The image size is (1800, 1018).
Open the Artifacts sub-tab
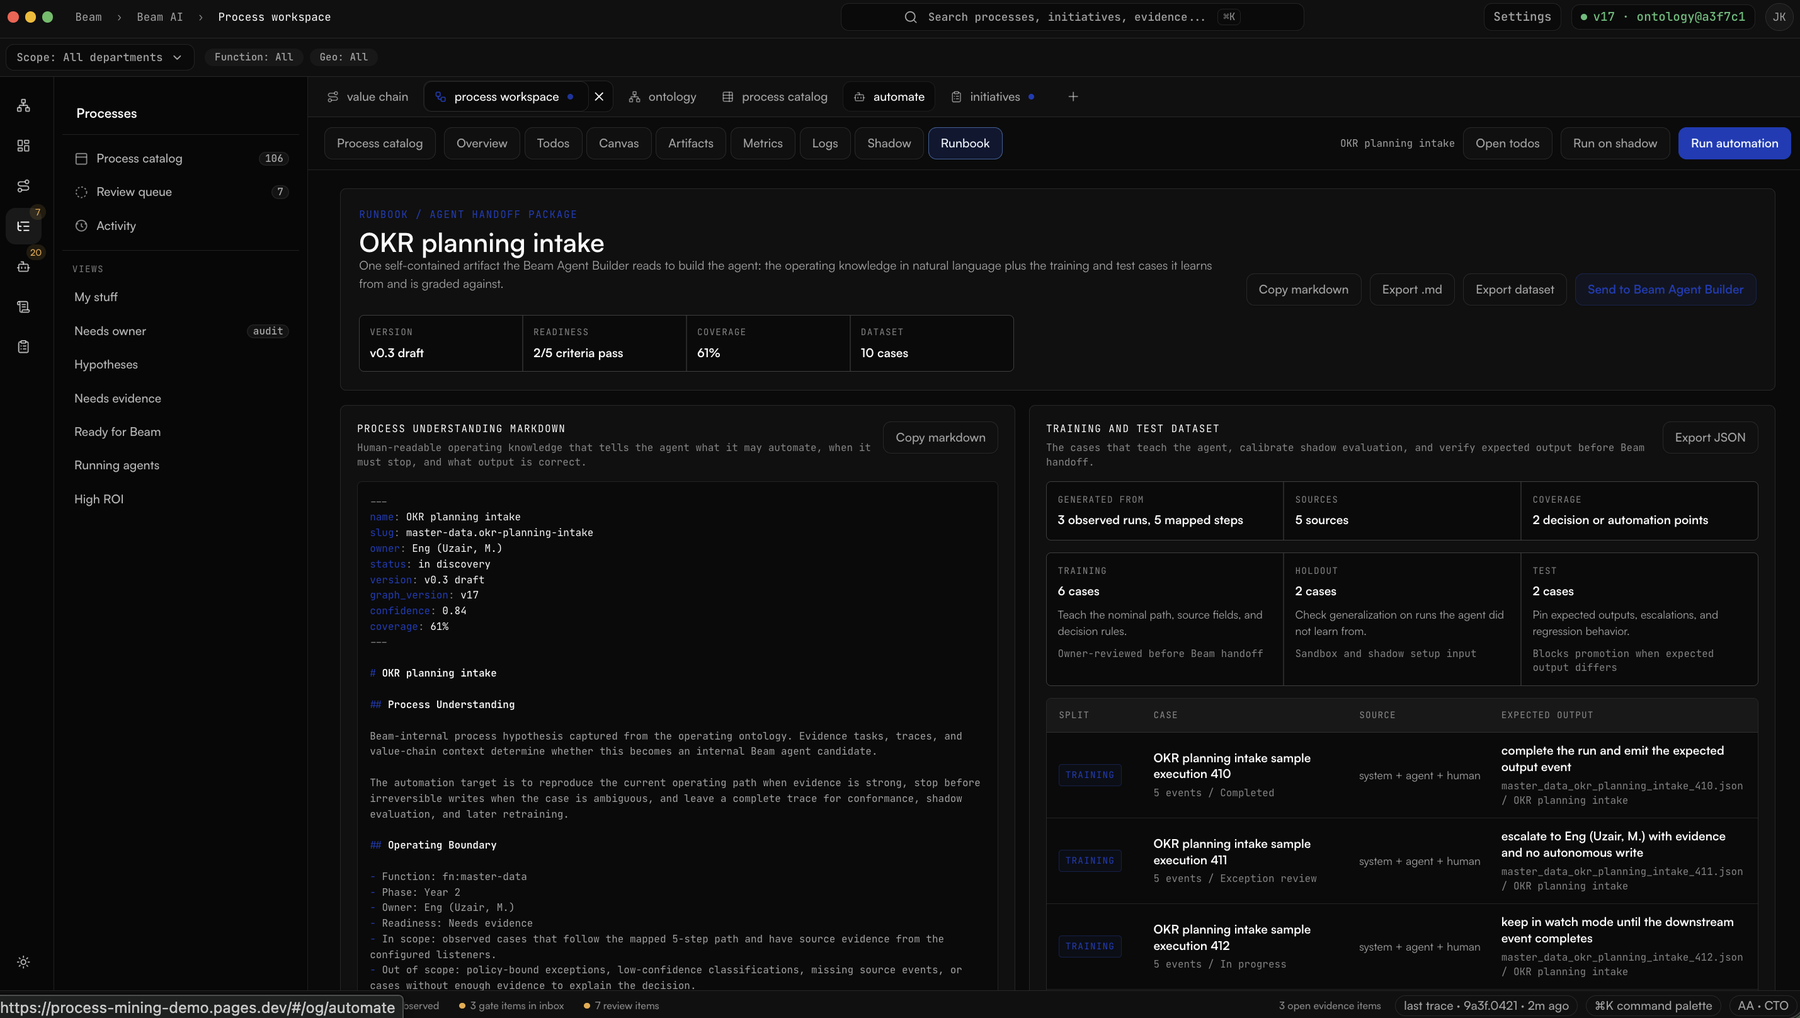(x=691, y=143)
